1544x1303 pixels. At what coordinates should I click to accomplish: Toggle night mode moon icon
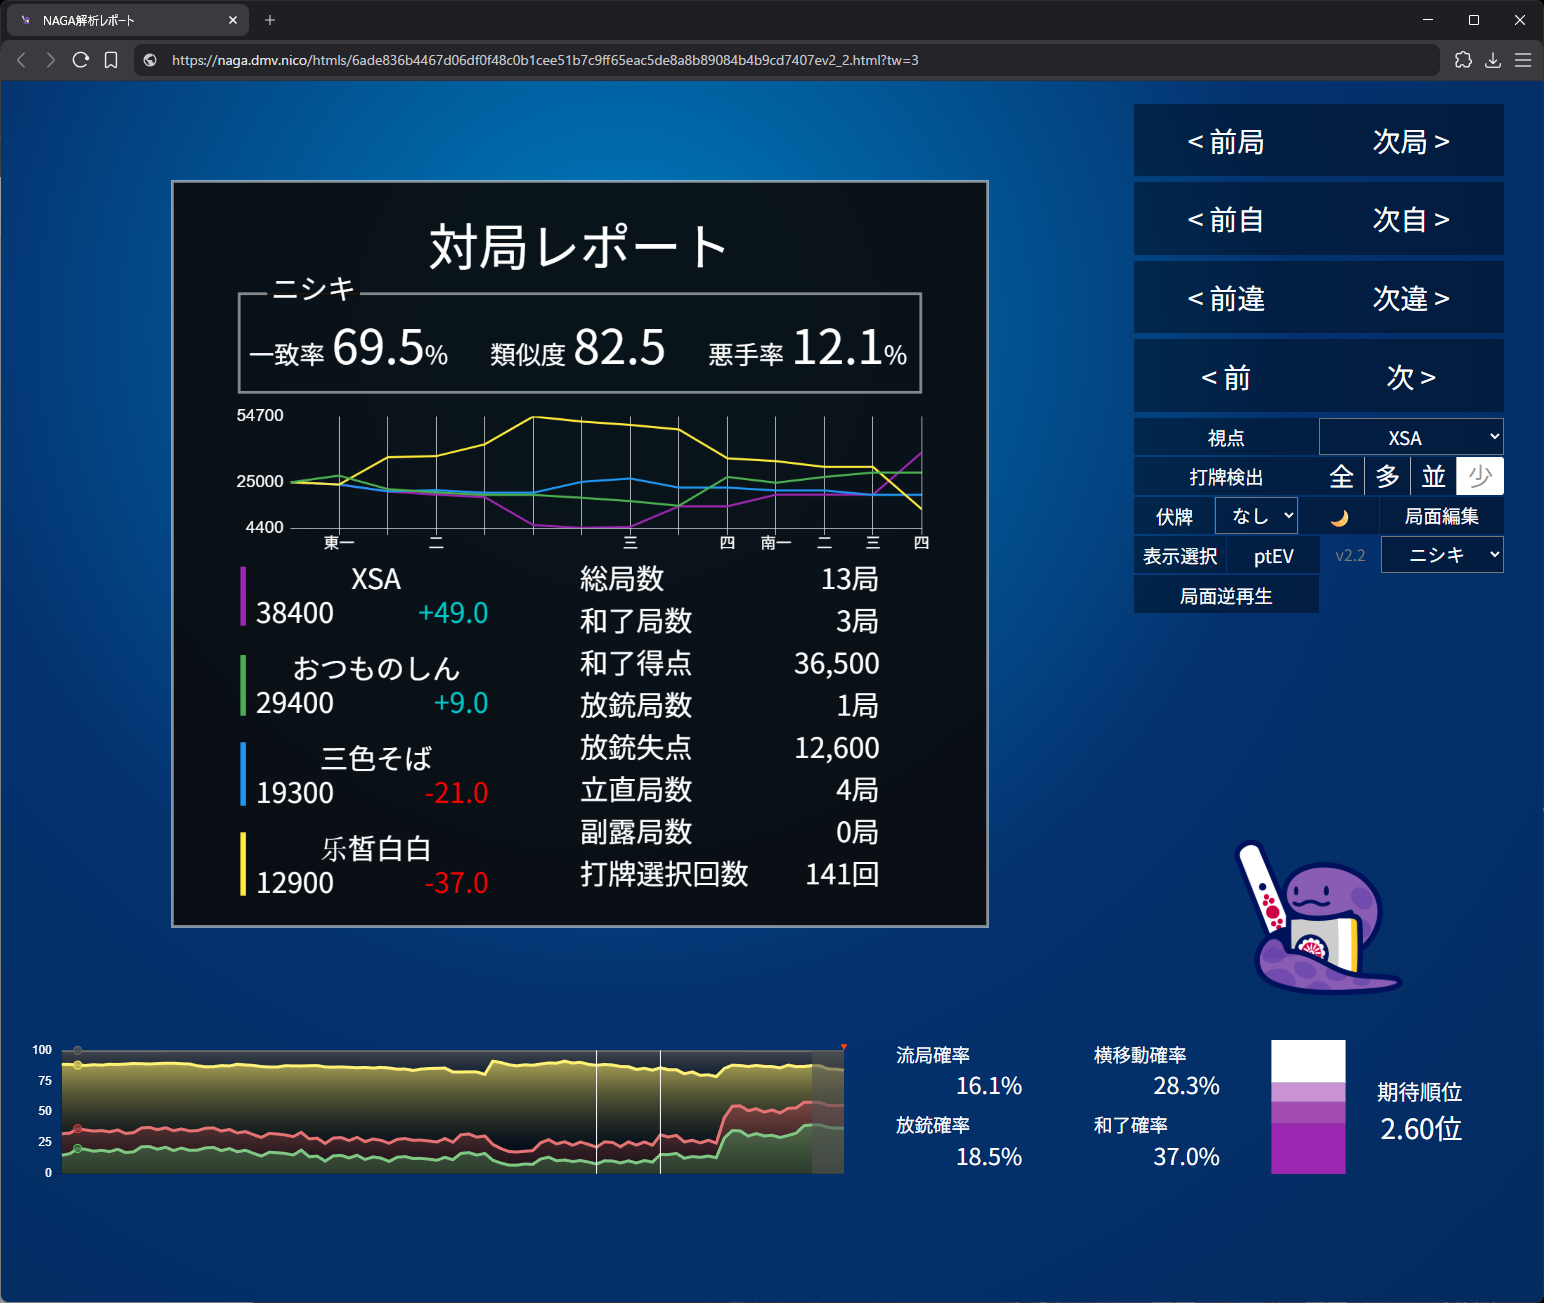(1340, 517)
